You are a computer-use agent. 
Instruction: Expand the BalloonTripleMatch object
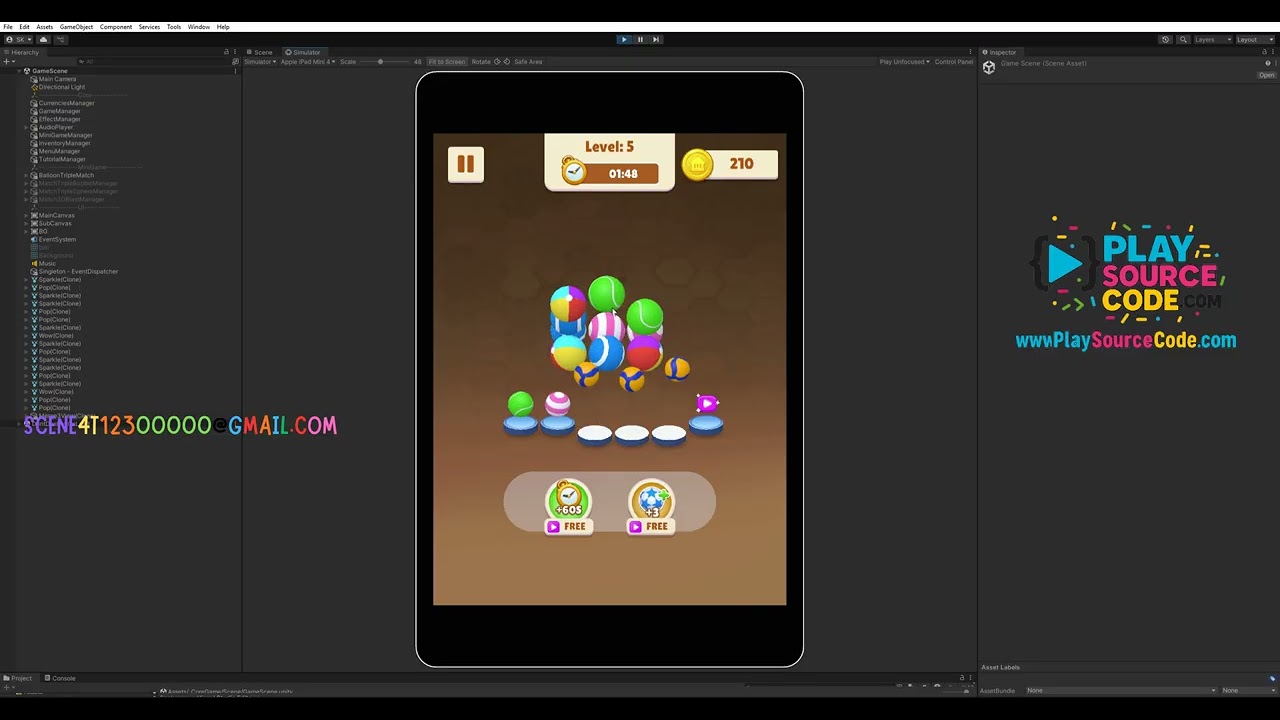[27, 175]
